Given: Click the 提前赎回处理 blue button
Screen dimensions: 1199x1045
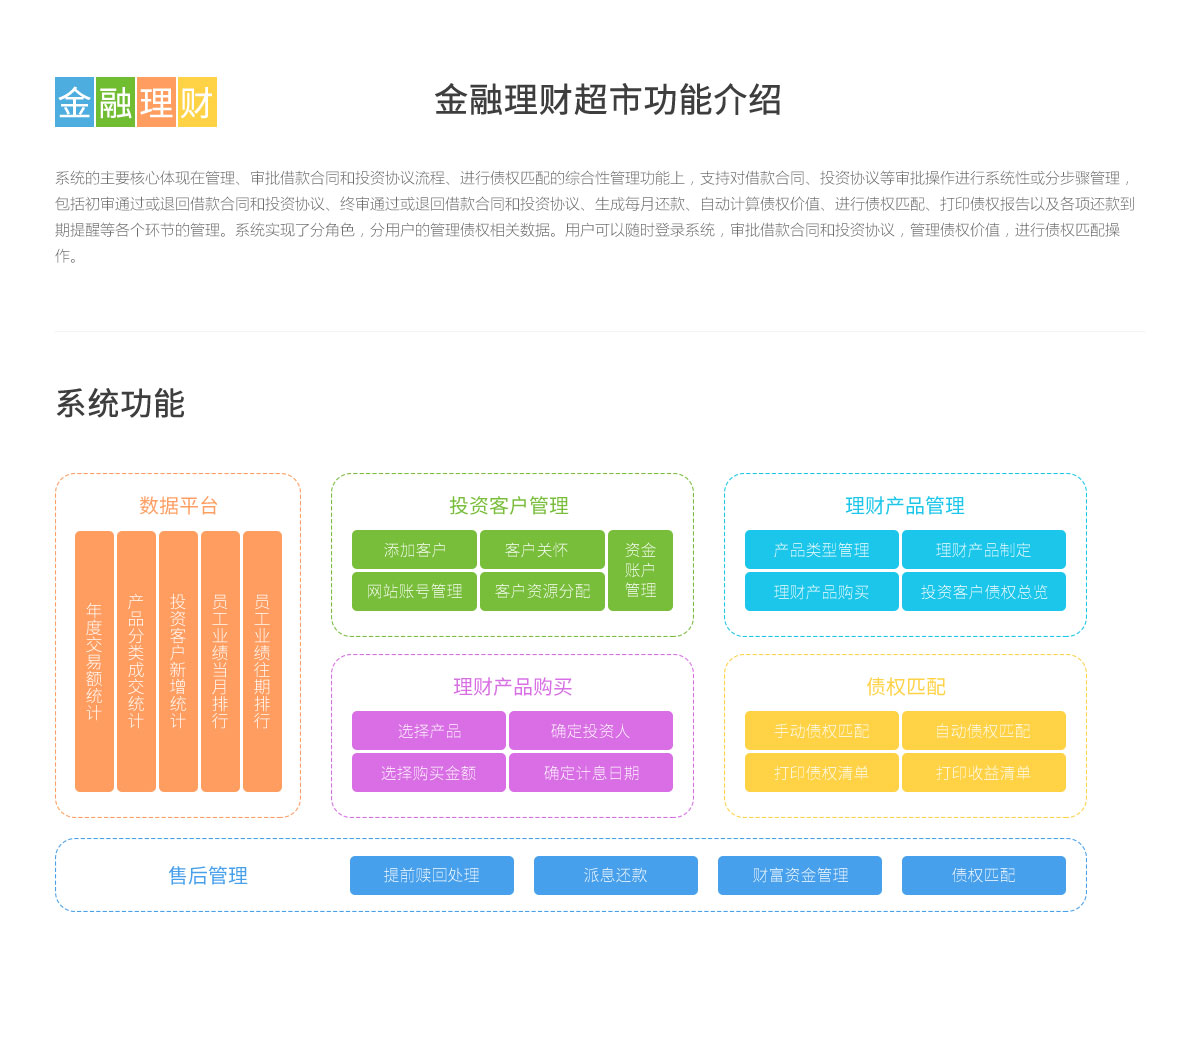Looking at the screenshot, I should tap(431, 876).
